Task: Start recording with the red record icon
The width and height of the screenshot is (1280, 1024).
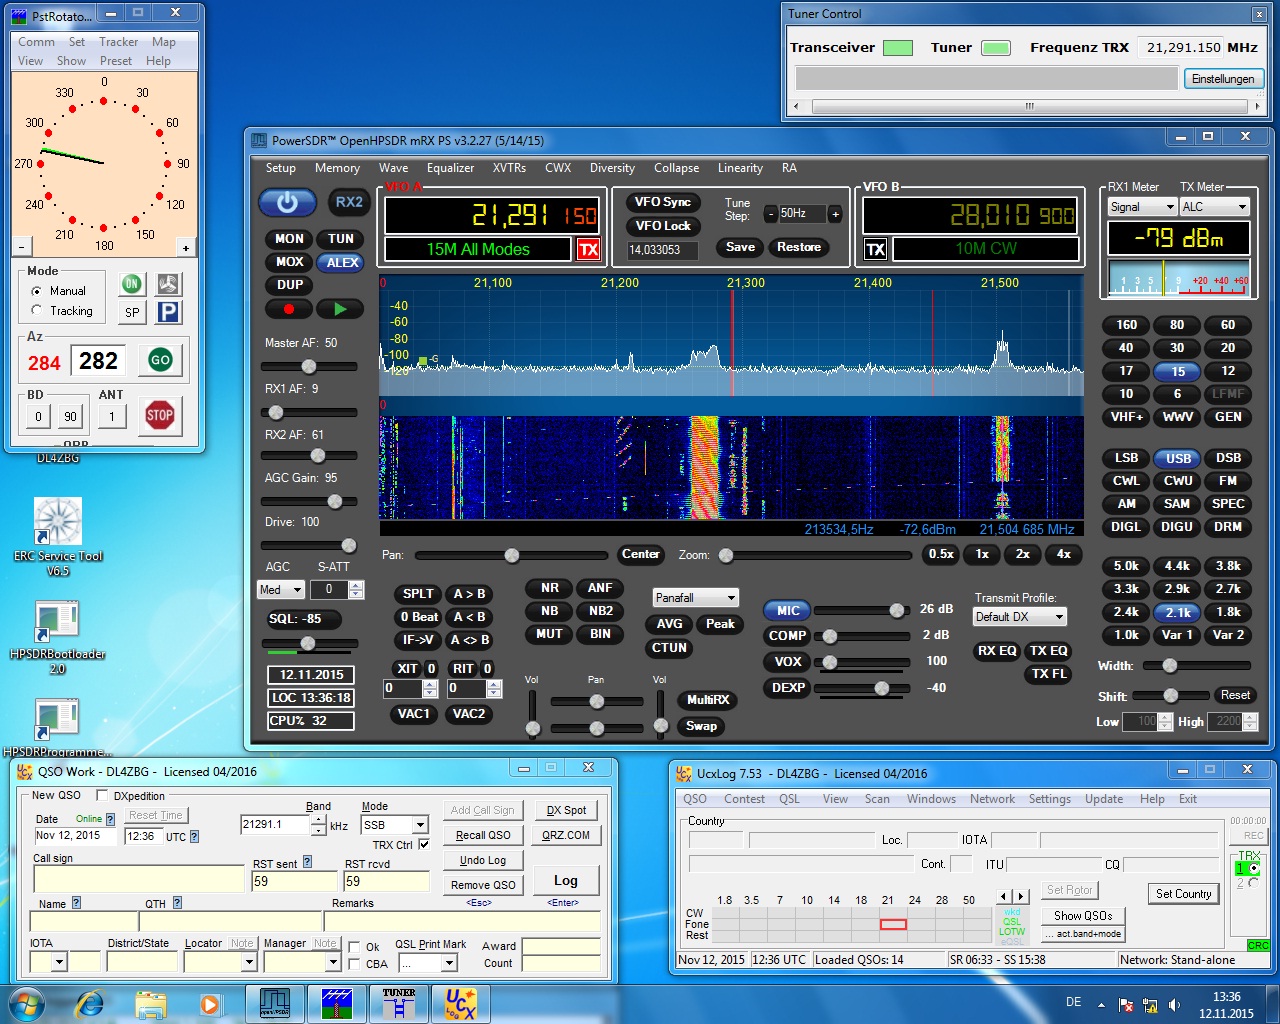Action: (289, 308)
